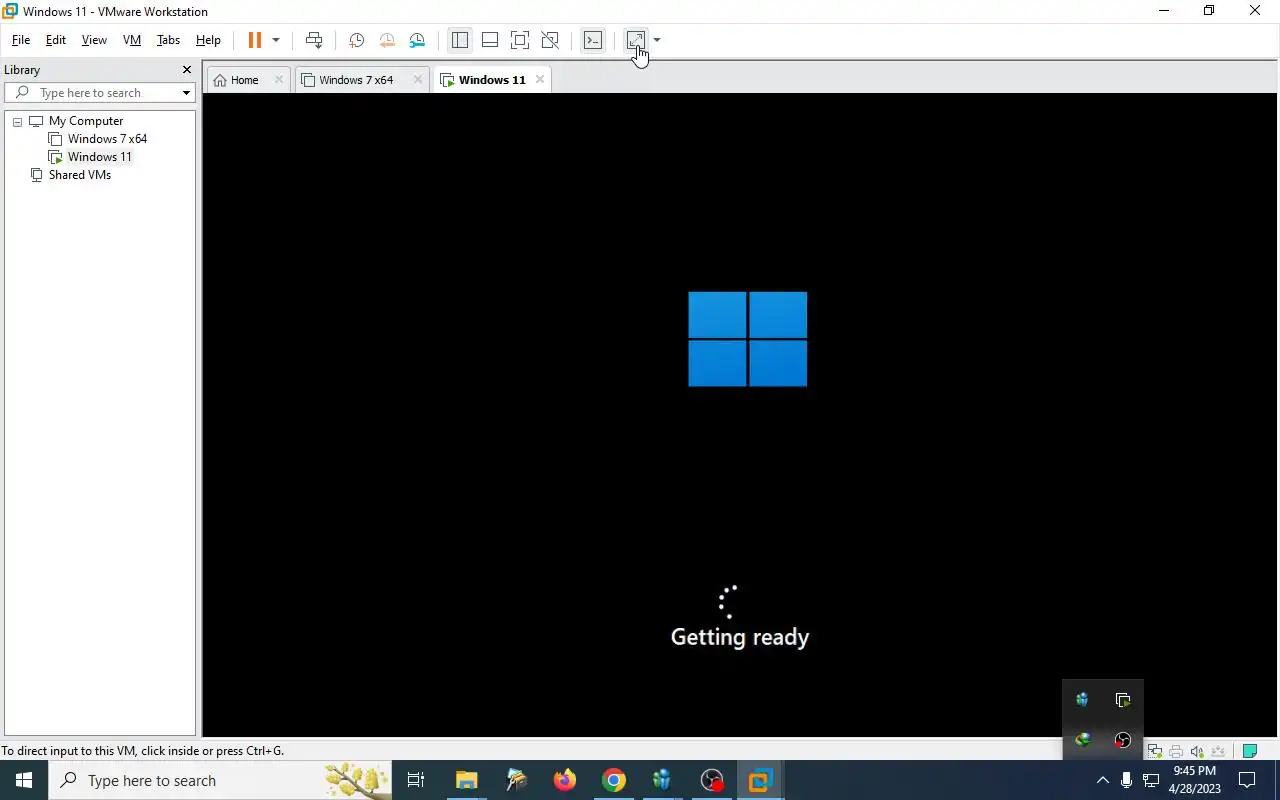Enter full screen mode
Screen dimensions: 1280x800
[x=520, y=40]
